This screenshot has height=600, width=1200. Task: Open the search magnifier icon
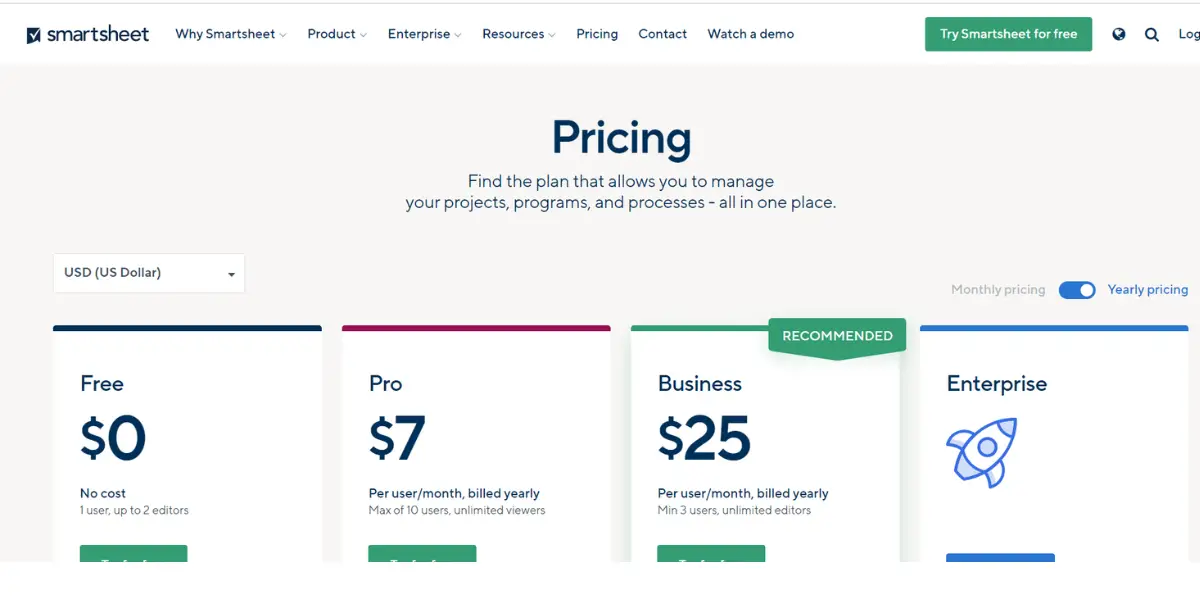point(1152,34)
